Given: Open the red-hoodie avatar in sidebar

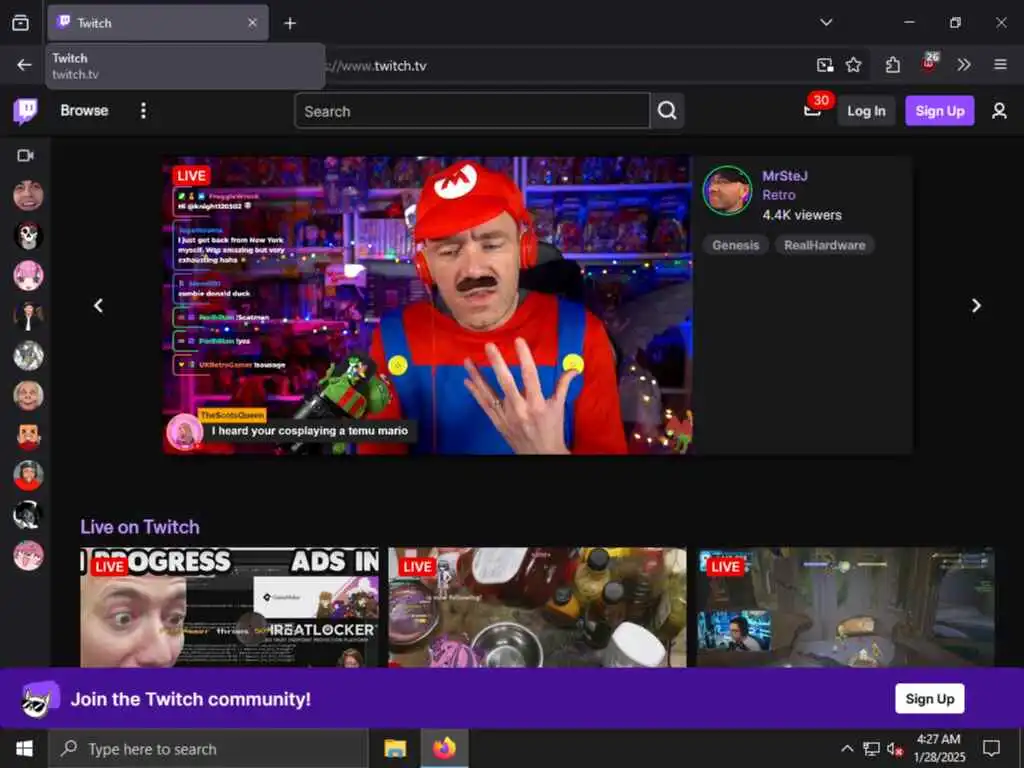Looking at the screenshot, I should point(28,475).
